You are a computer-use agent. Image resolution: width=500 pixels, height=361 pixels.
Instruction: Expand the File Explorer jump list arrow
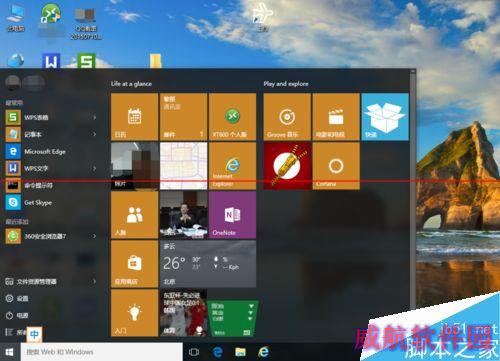pyautogui.click(x=95, y=281)
